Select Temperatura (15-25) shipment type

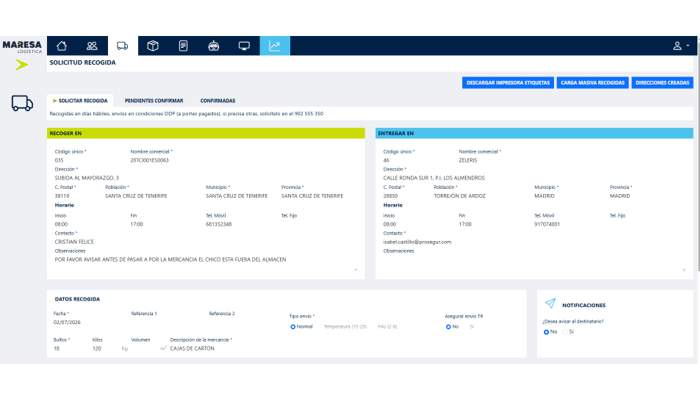click(345, 327)
